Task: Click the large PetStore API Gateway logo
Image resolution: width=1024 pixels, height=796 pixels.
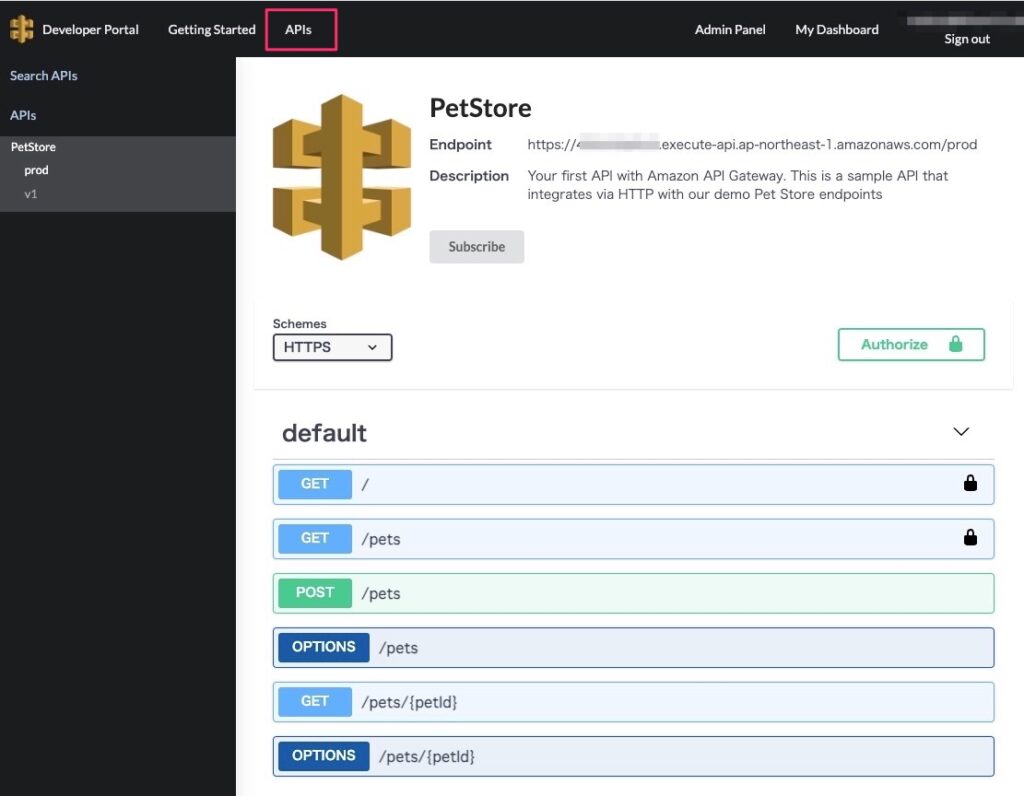Action: tap(342, 177)
